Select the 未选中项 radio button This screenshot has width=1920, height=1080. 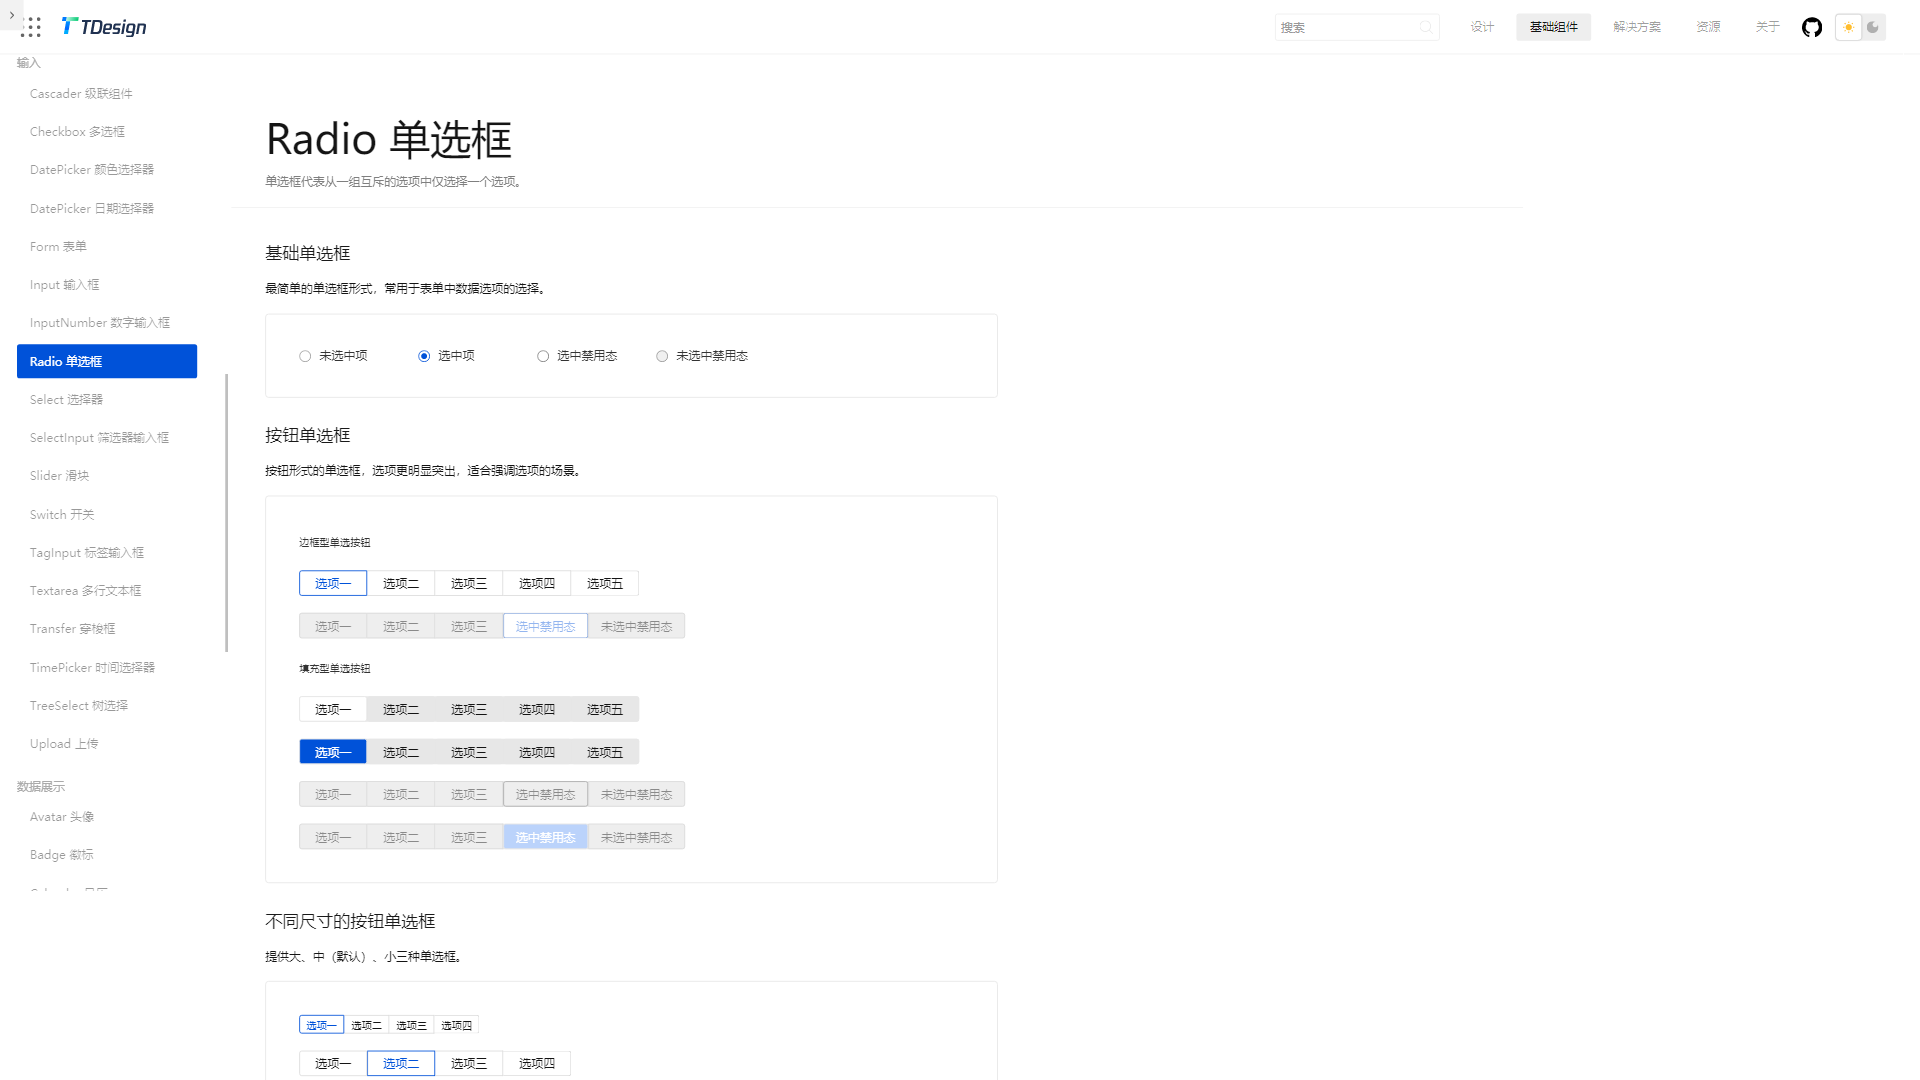[305, 356]
